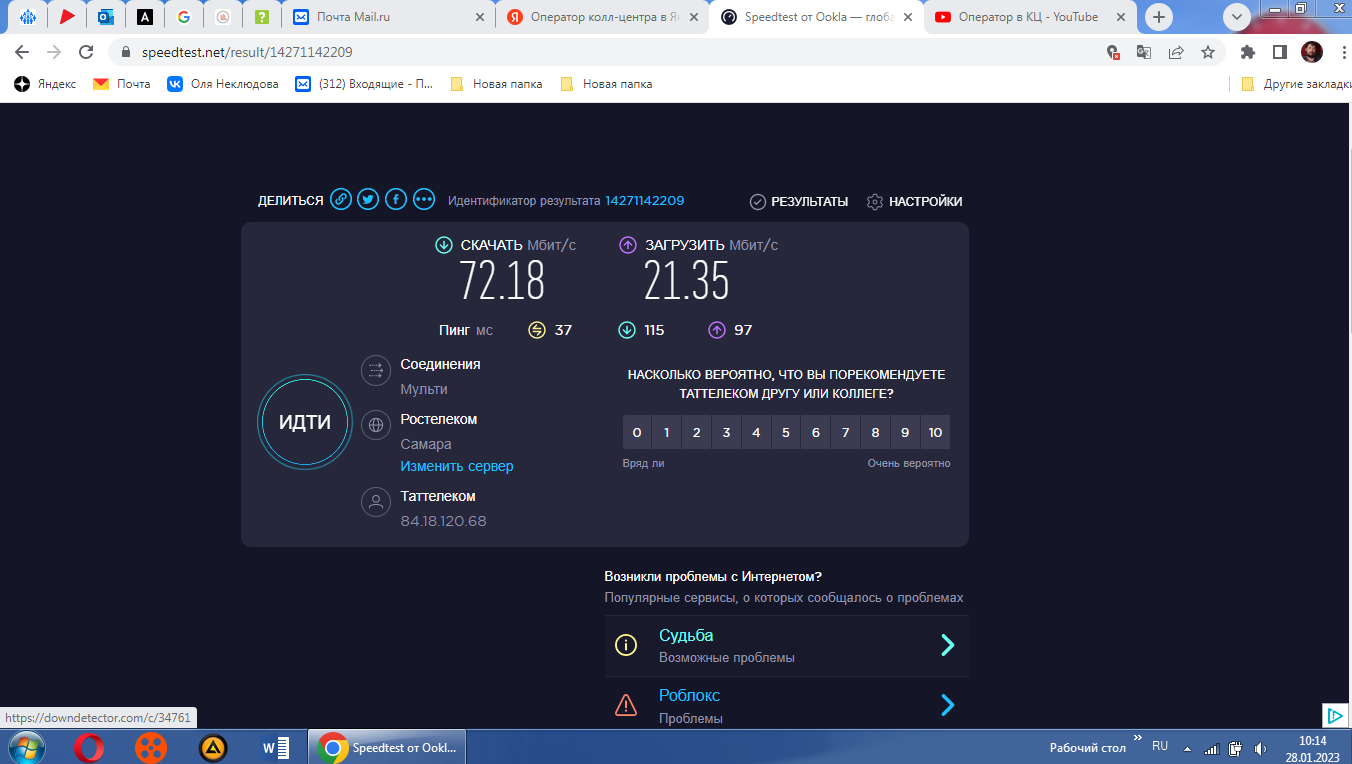Expand the Судьба problem entry arrow
This screenshot has width=1352, height=764.
(x=948, y=645)
